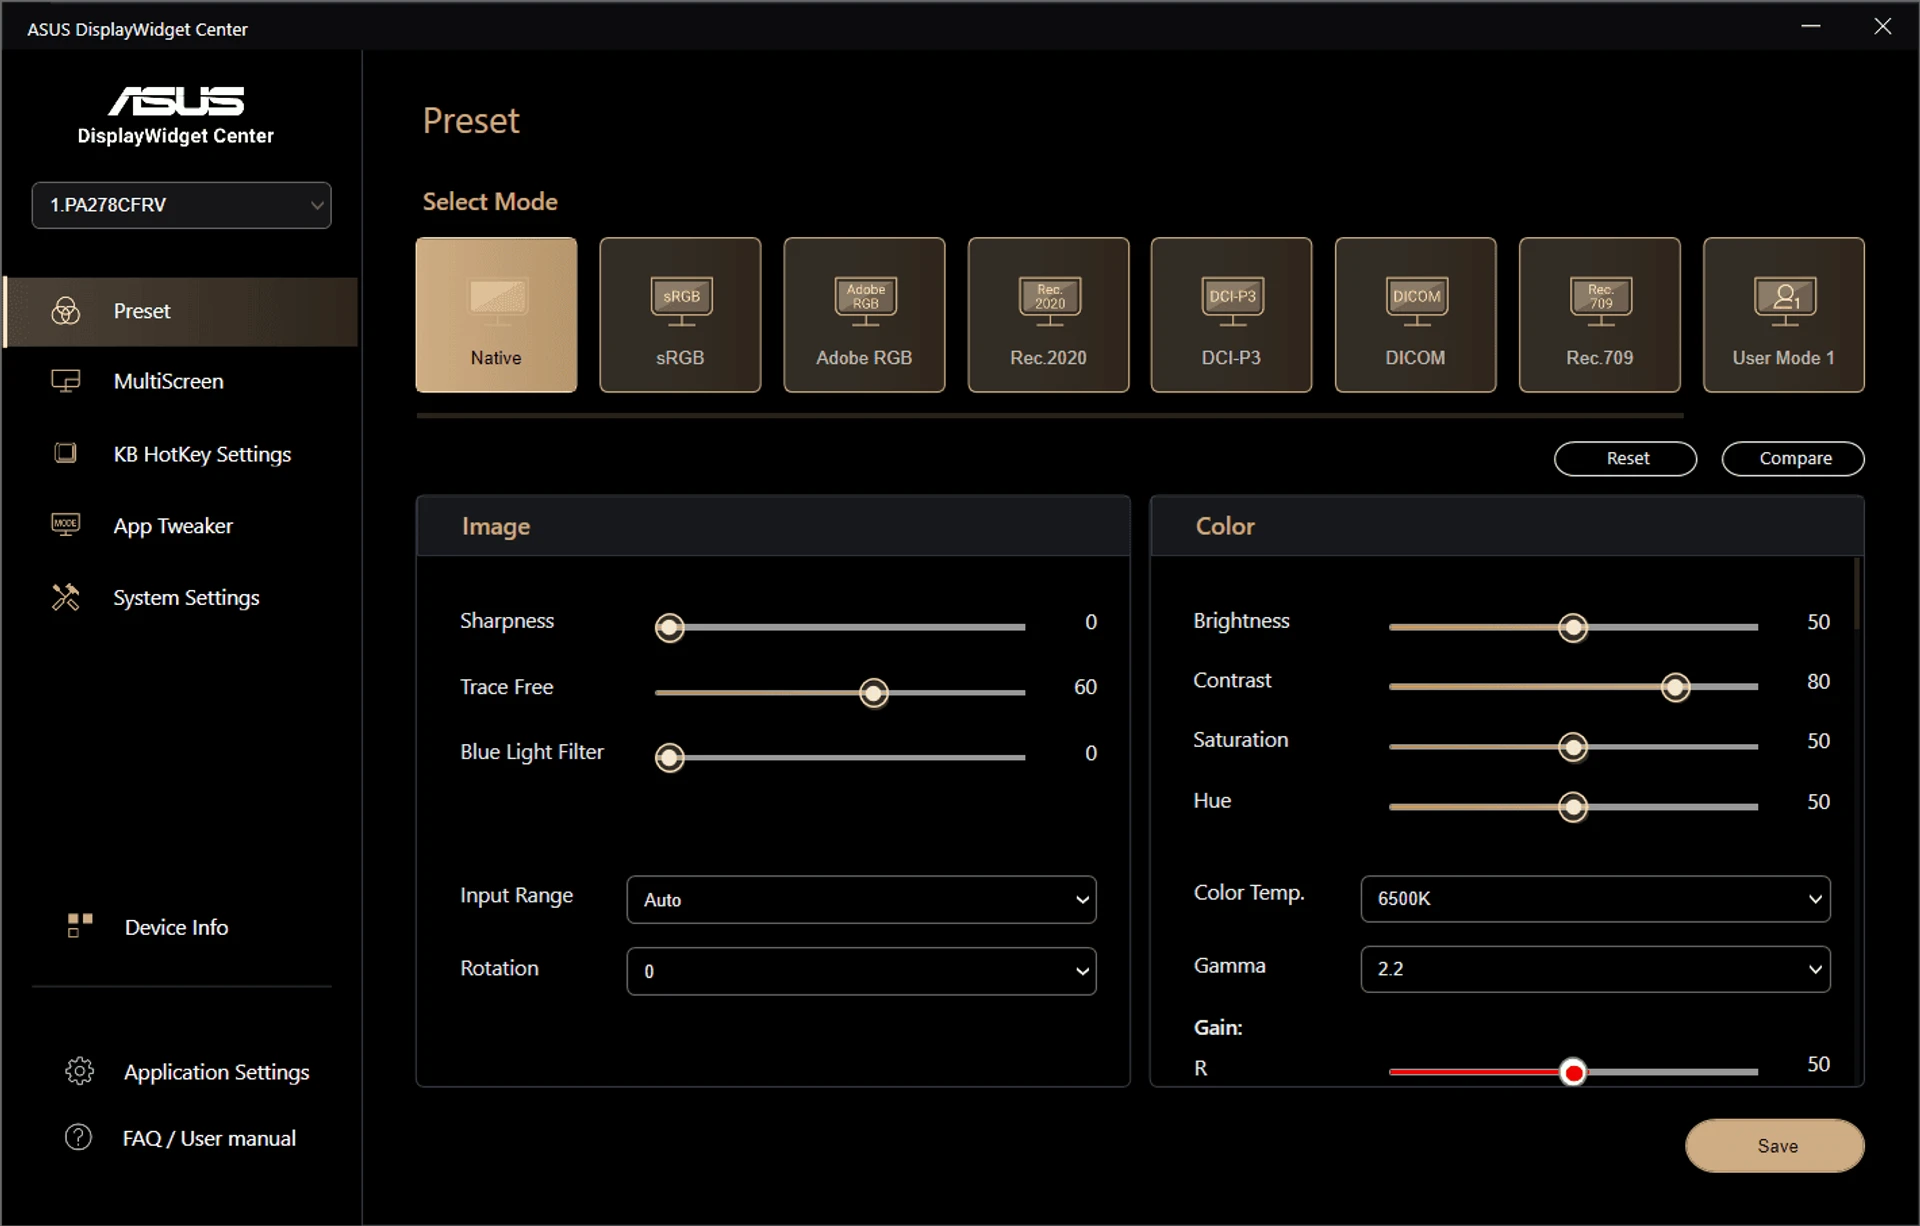Viewport: 1920px width, 1226px height.
Task: Select the sRGB preset mode
Action: coord(680,315)
